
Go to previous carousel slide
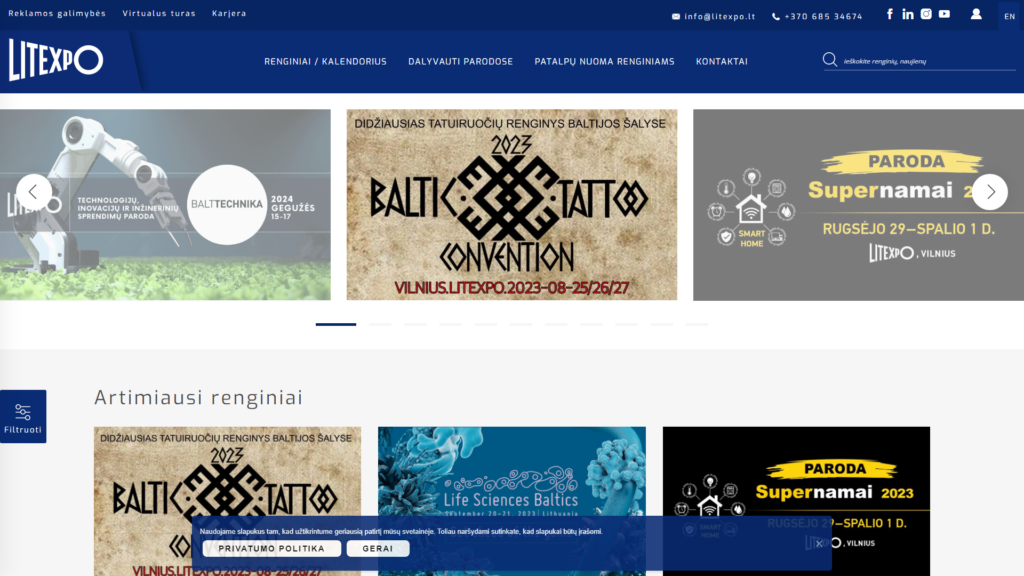click(x=33, y=192)
